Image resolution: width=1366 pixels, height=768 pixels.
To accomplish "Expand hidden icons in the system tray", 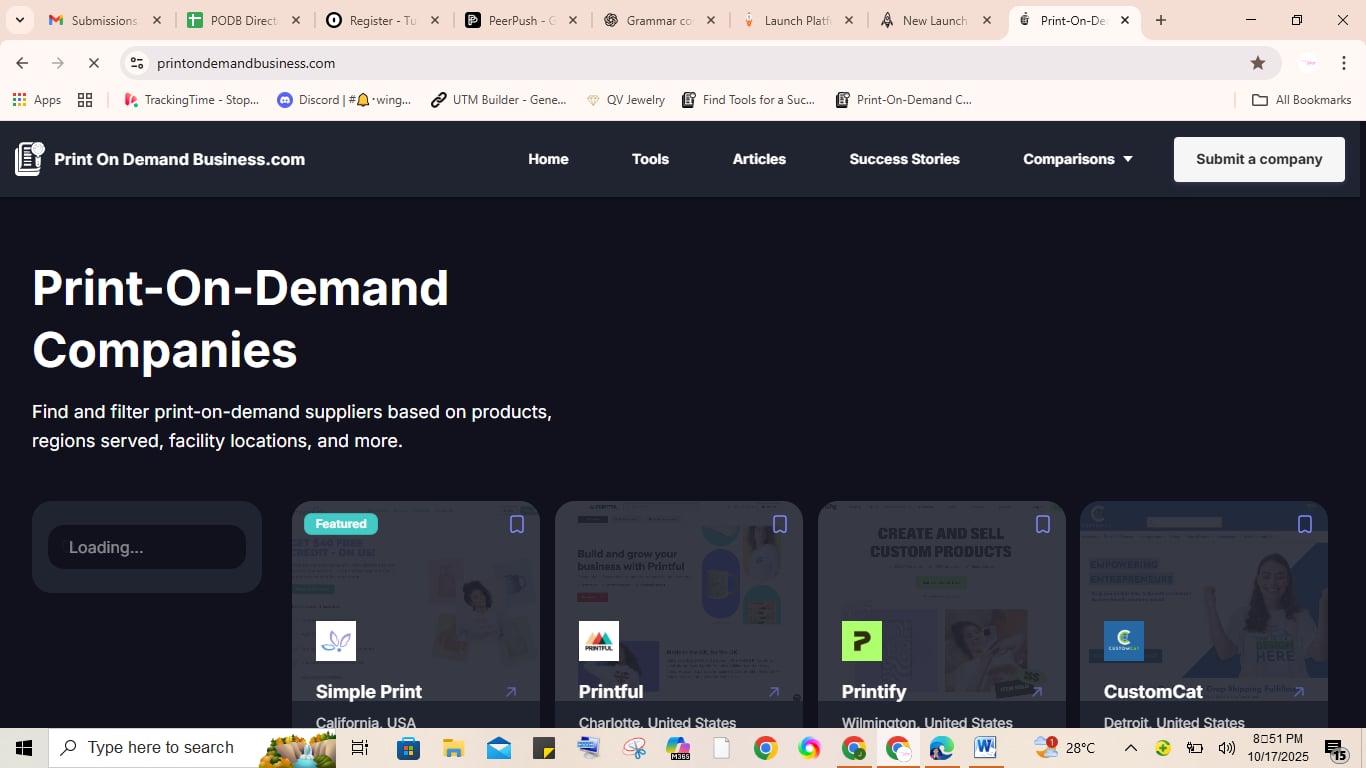I will coord(1130,747).
